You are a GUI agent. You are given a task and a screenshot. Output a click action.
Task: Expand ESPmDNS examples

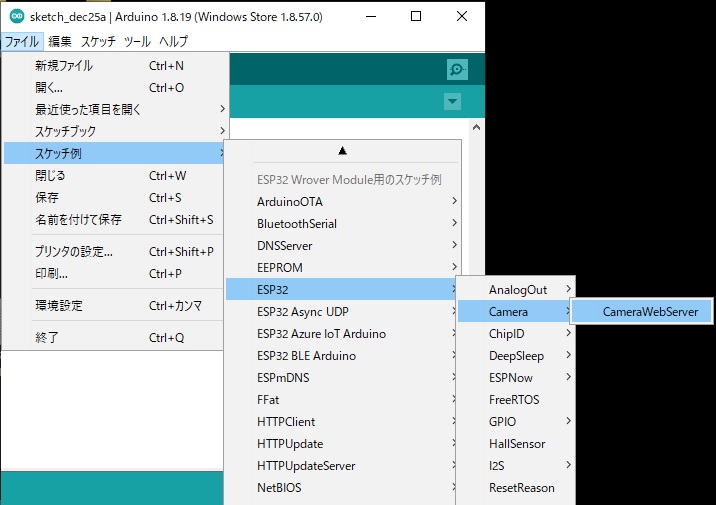[341, 378]
